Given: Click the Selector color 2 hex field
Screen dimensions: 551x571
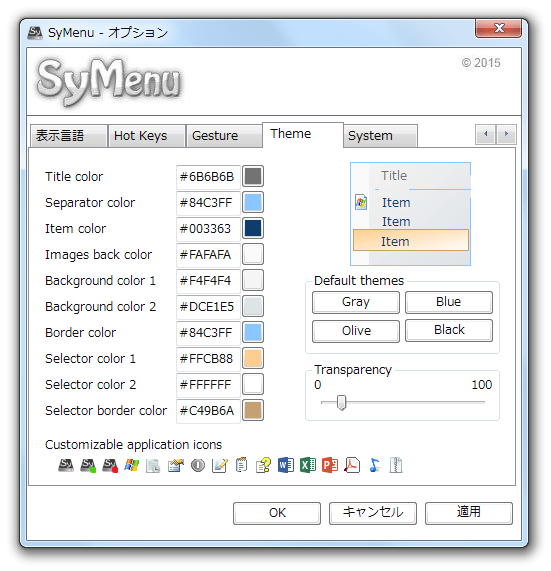Looking at the screenshot, I should tap(208, 385).
